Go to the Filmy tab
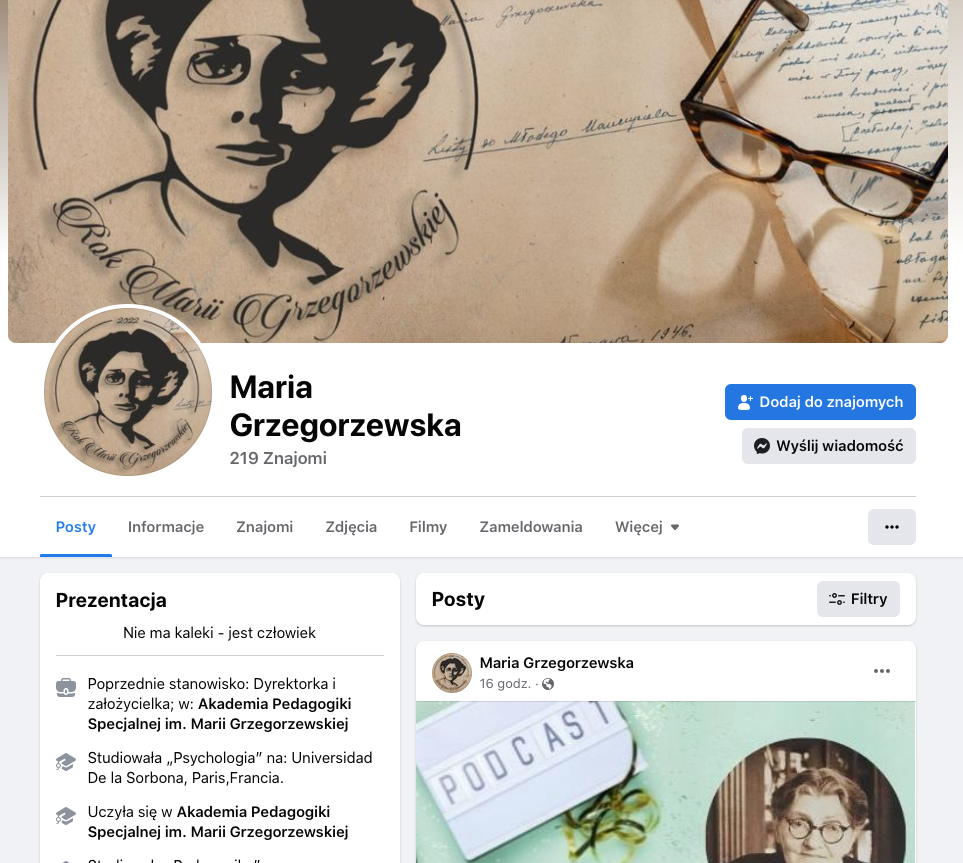The height and width of the screenshot is (863, 963). coord(428,527)
